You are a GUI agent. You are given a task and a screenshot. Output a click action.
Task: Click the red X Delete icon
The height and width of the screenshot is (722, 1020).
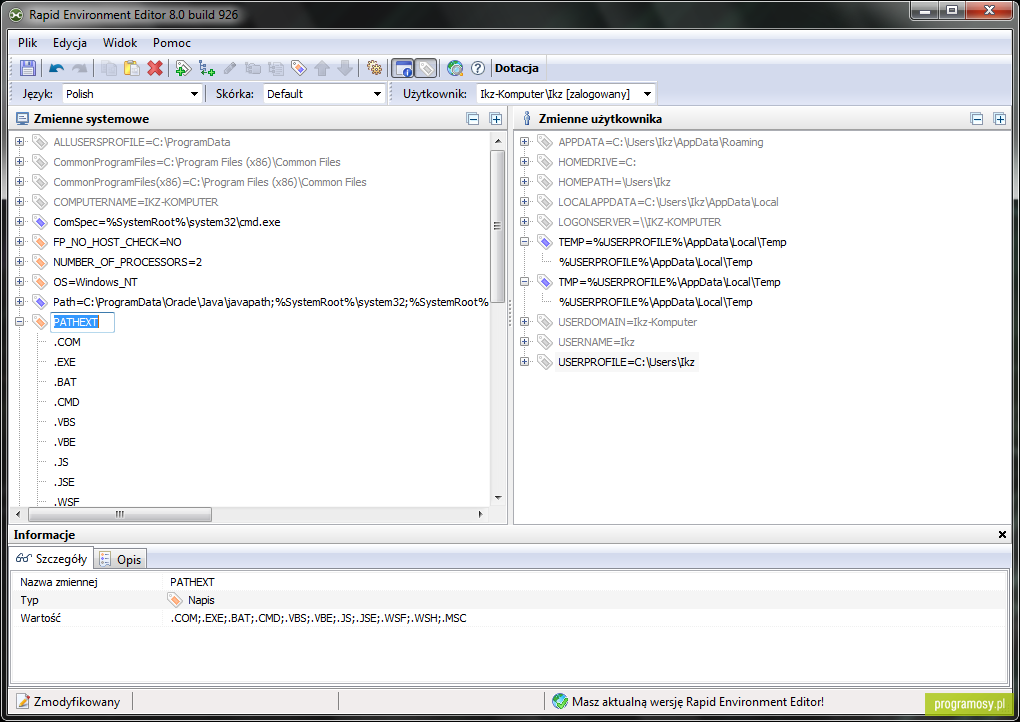(x=155, y=68)
